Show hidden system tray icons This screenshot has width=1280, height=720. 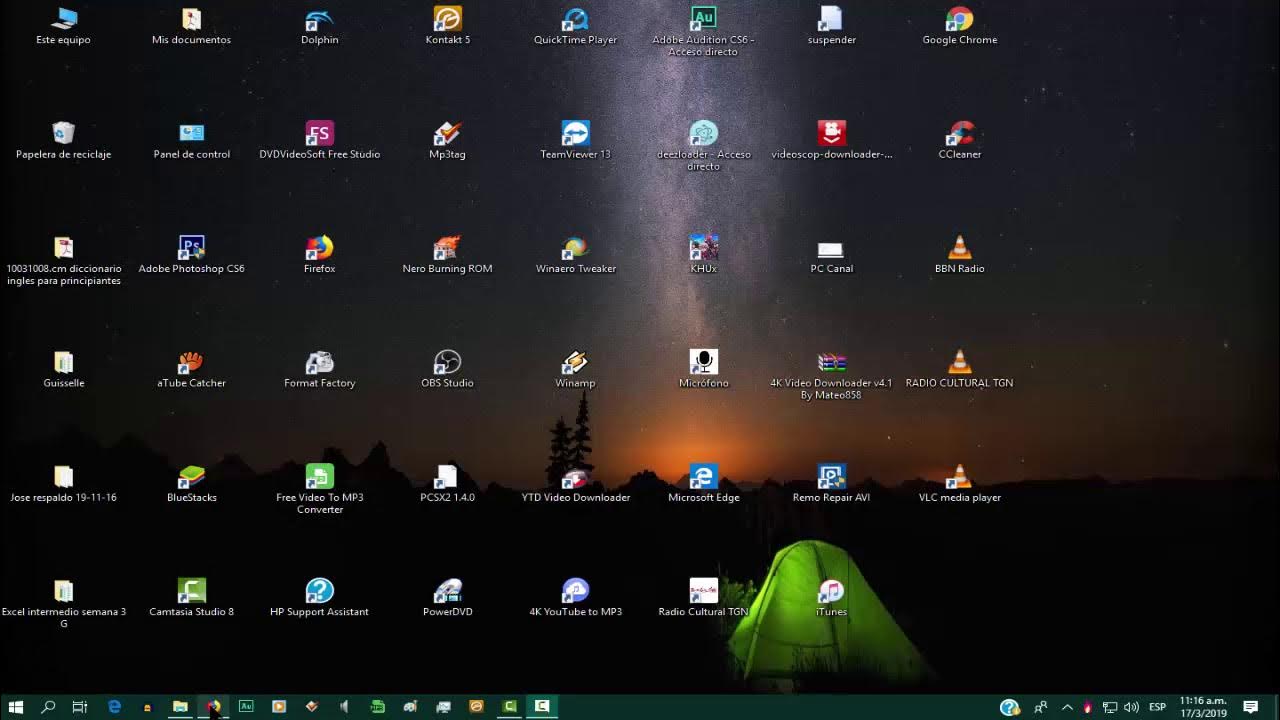[1066, 707]
